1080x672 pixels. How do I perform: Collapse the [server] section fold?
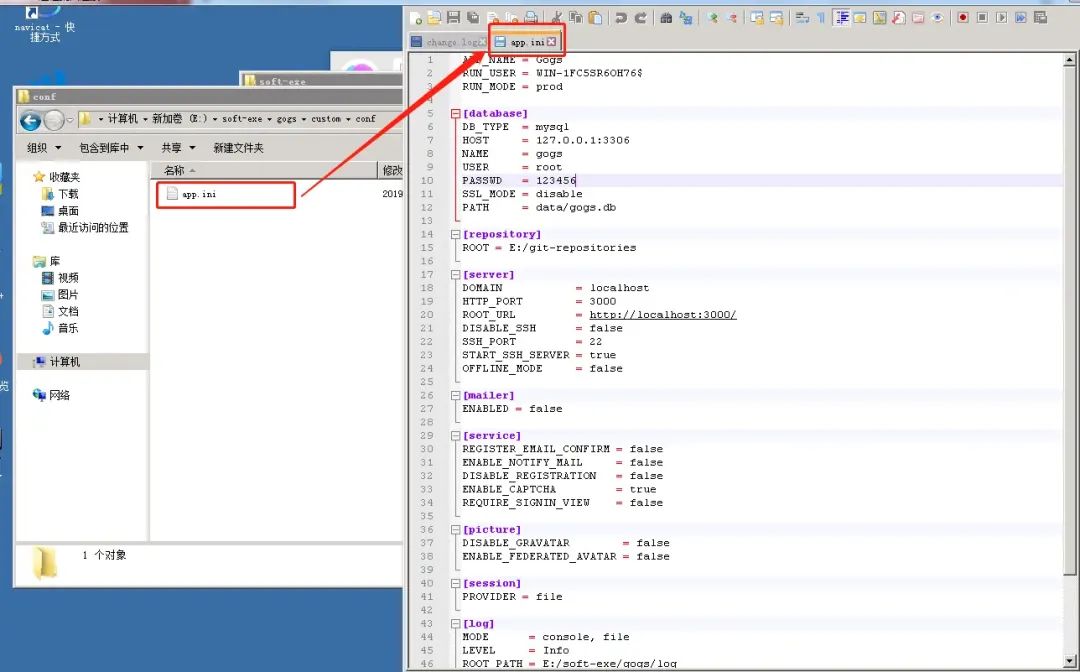tap(455, 275)
